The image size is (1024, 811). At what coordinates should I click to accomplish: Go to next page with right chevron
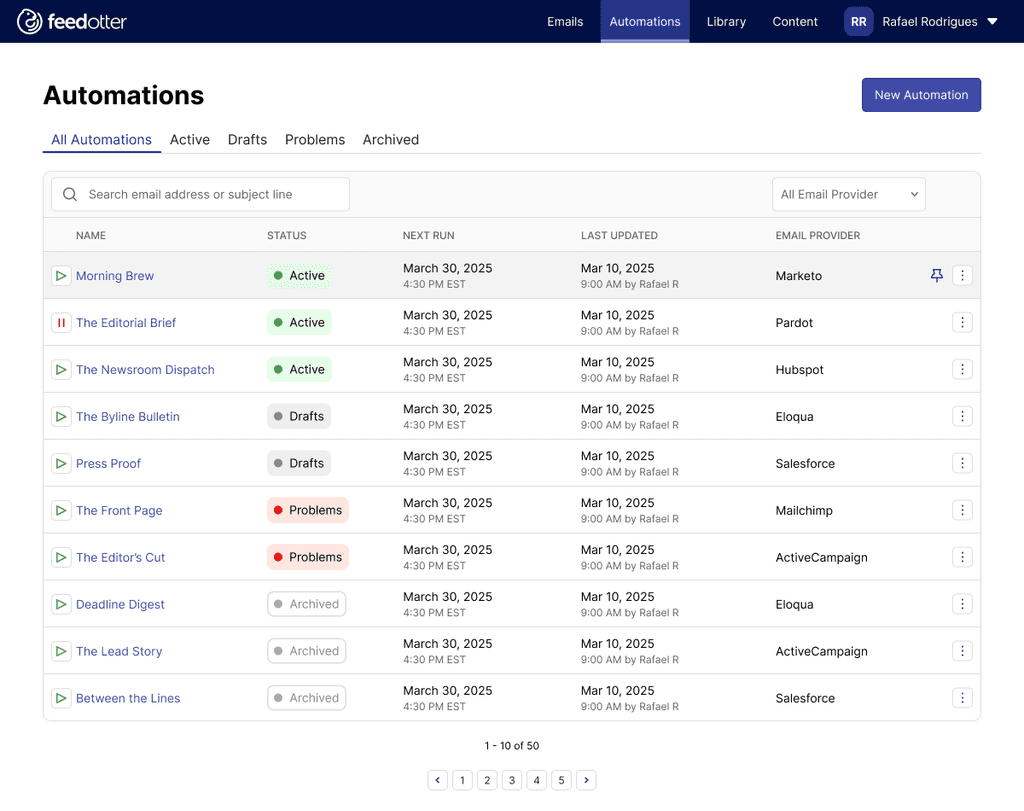(586, 780)
